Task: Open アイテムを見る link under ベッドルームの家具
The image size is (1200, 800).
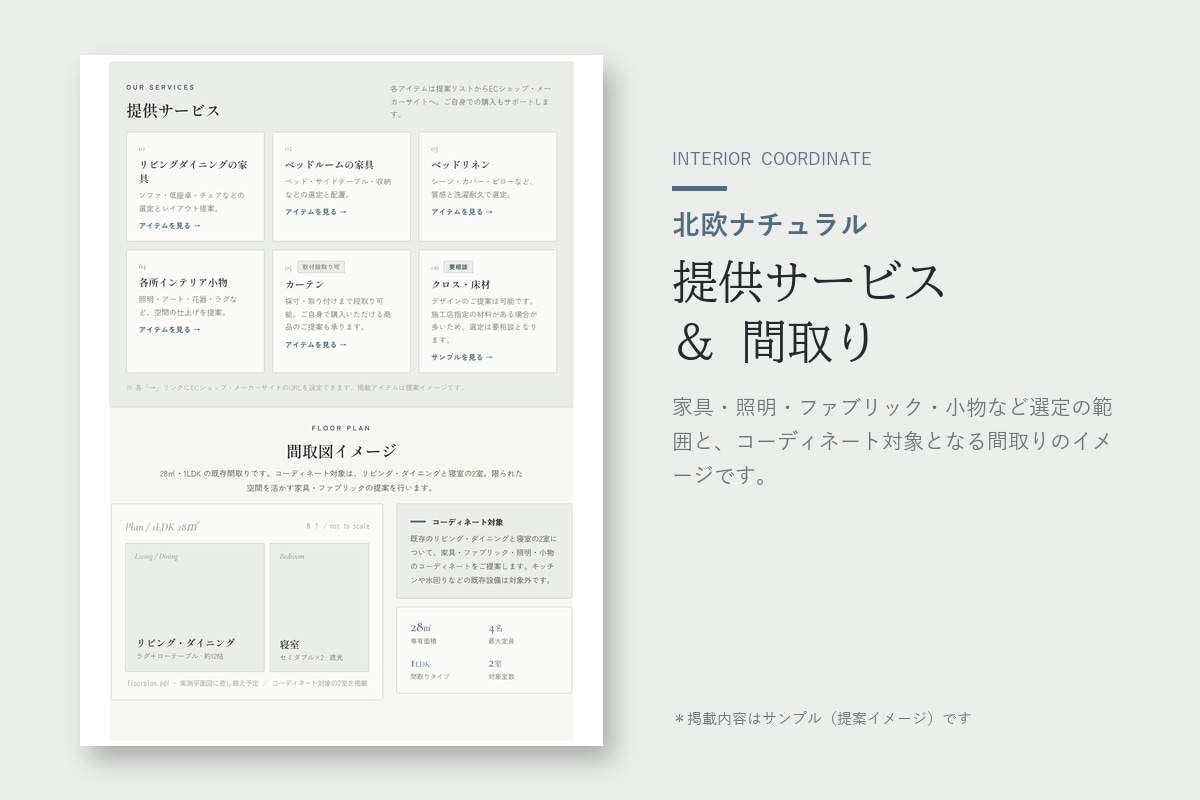Action: (315, 212)
